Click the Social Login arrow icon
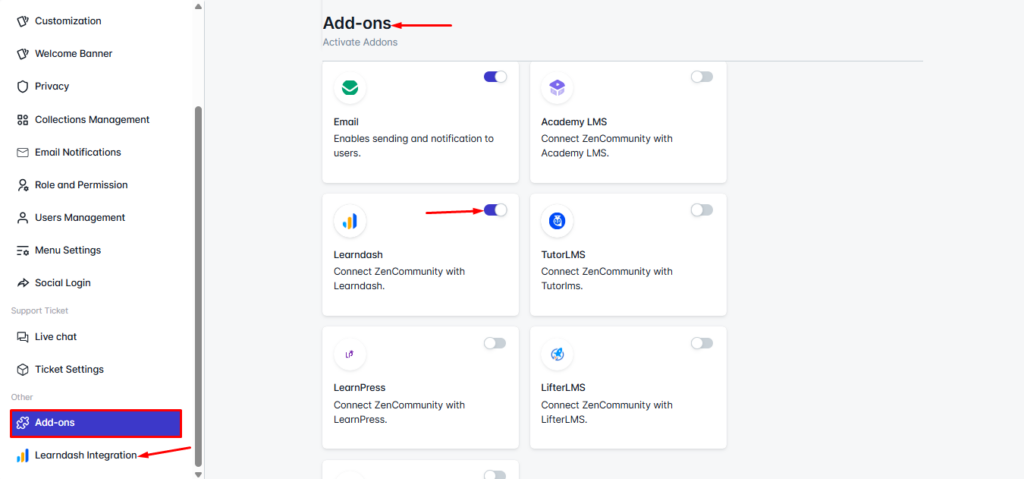 pyautogui.click(x=23, y=283)
